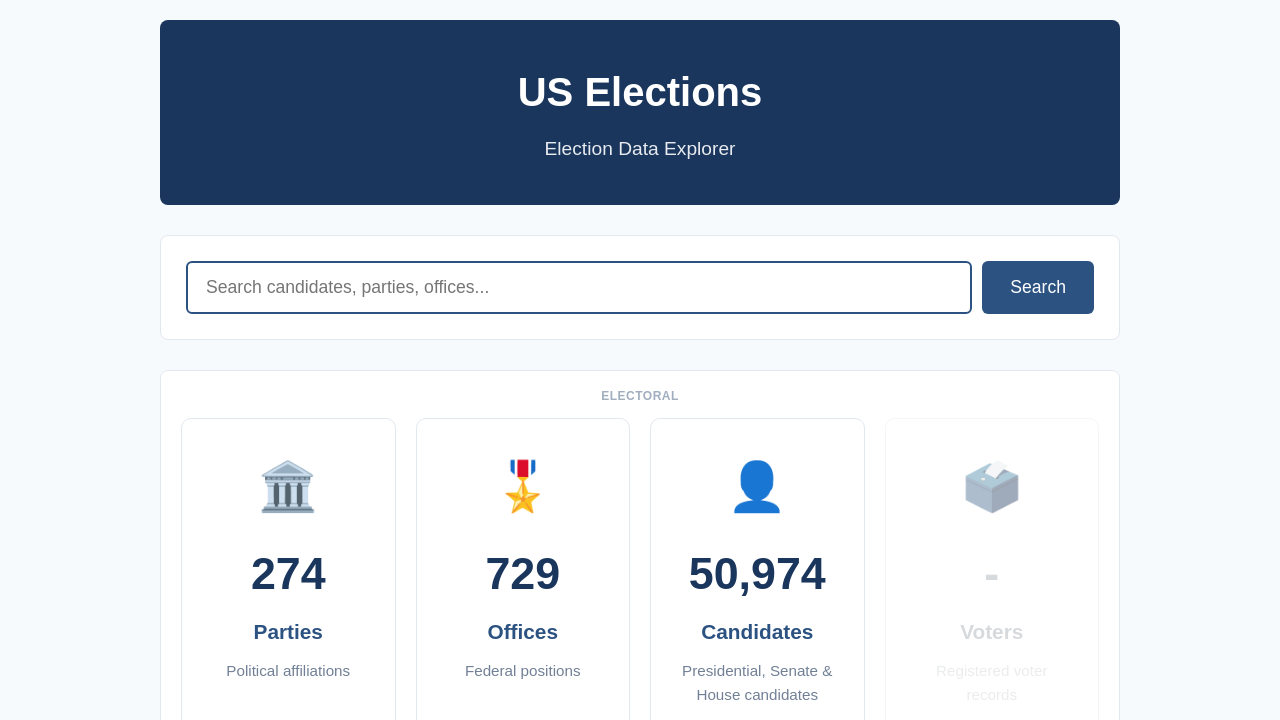Viewport: 1280px width, 720px height.
Task: Select the greyed-out Voters label
Action: coord(992,632)
